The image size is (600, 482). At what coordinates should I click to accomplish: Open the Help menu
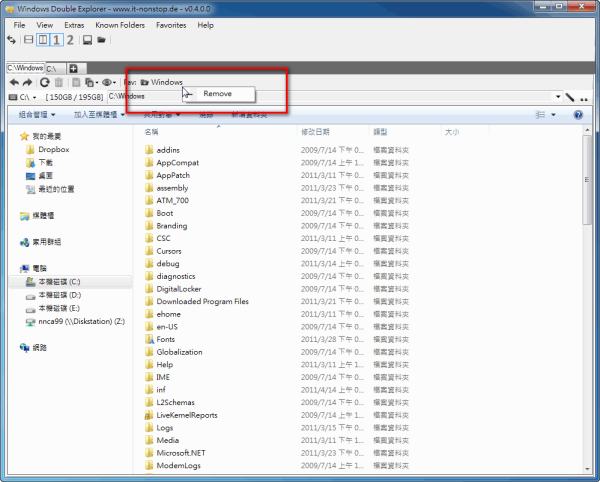click(205, 25)
